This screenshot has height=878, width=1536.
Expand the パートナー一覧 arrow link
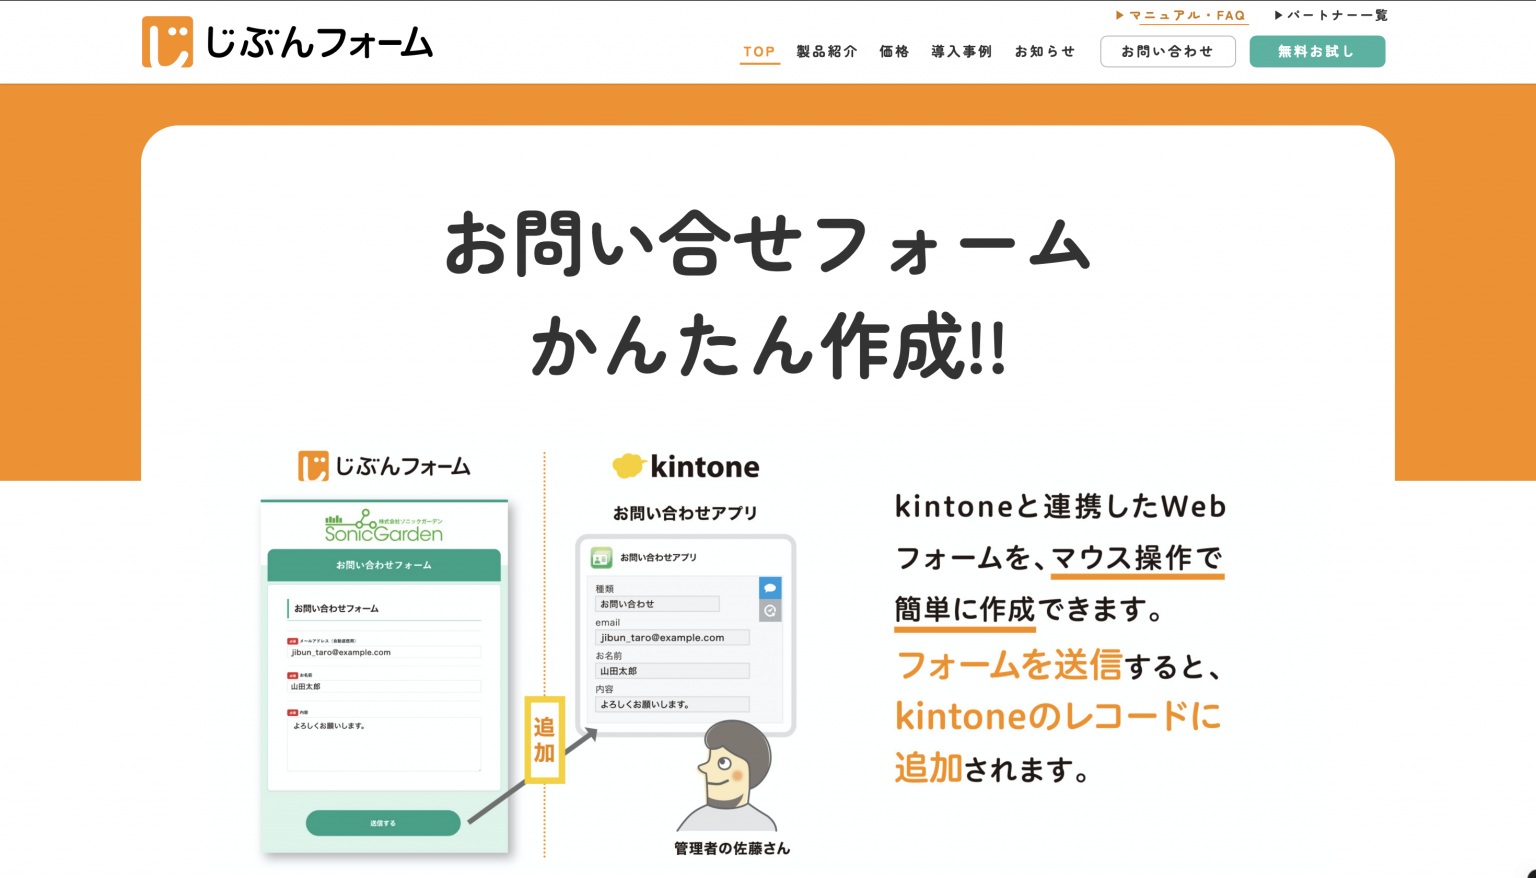click(x=1334, y=14)
